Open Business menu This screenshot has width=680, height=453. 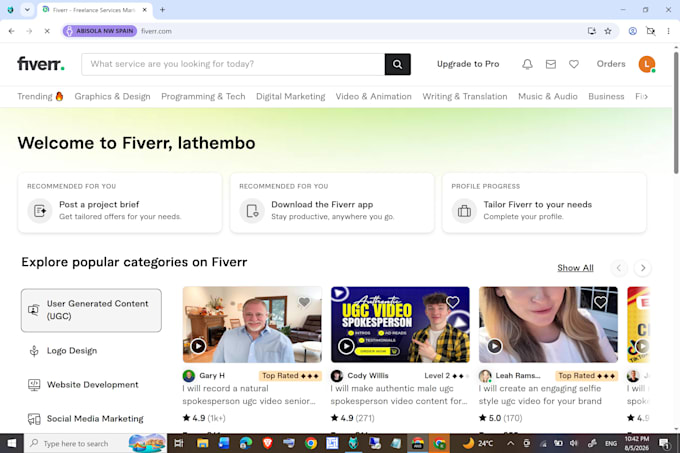[x=606, y=97]
